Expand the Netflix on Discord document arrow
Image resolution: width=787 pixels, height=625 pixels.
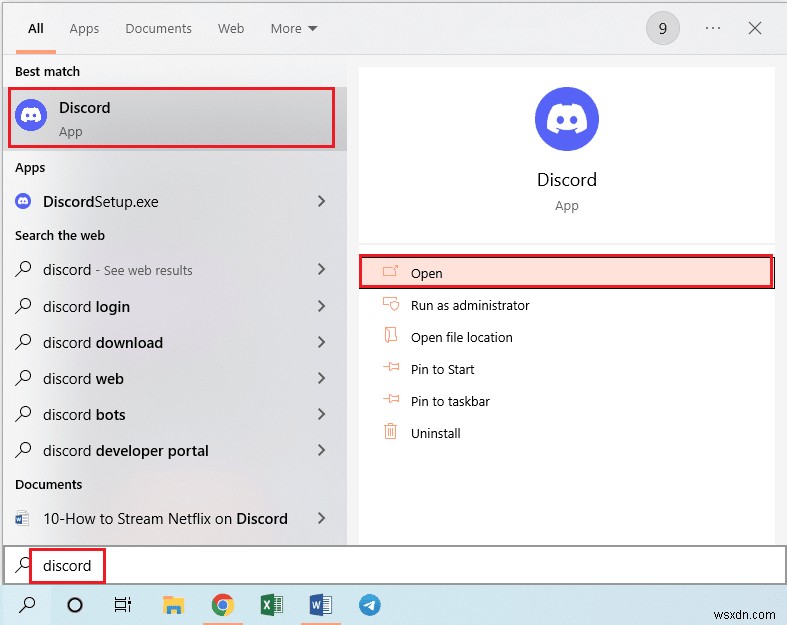click(322, 518)
